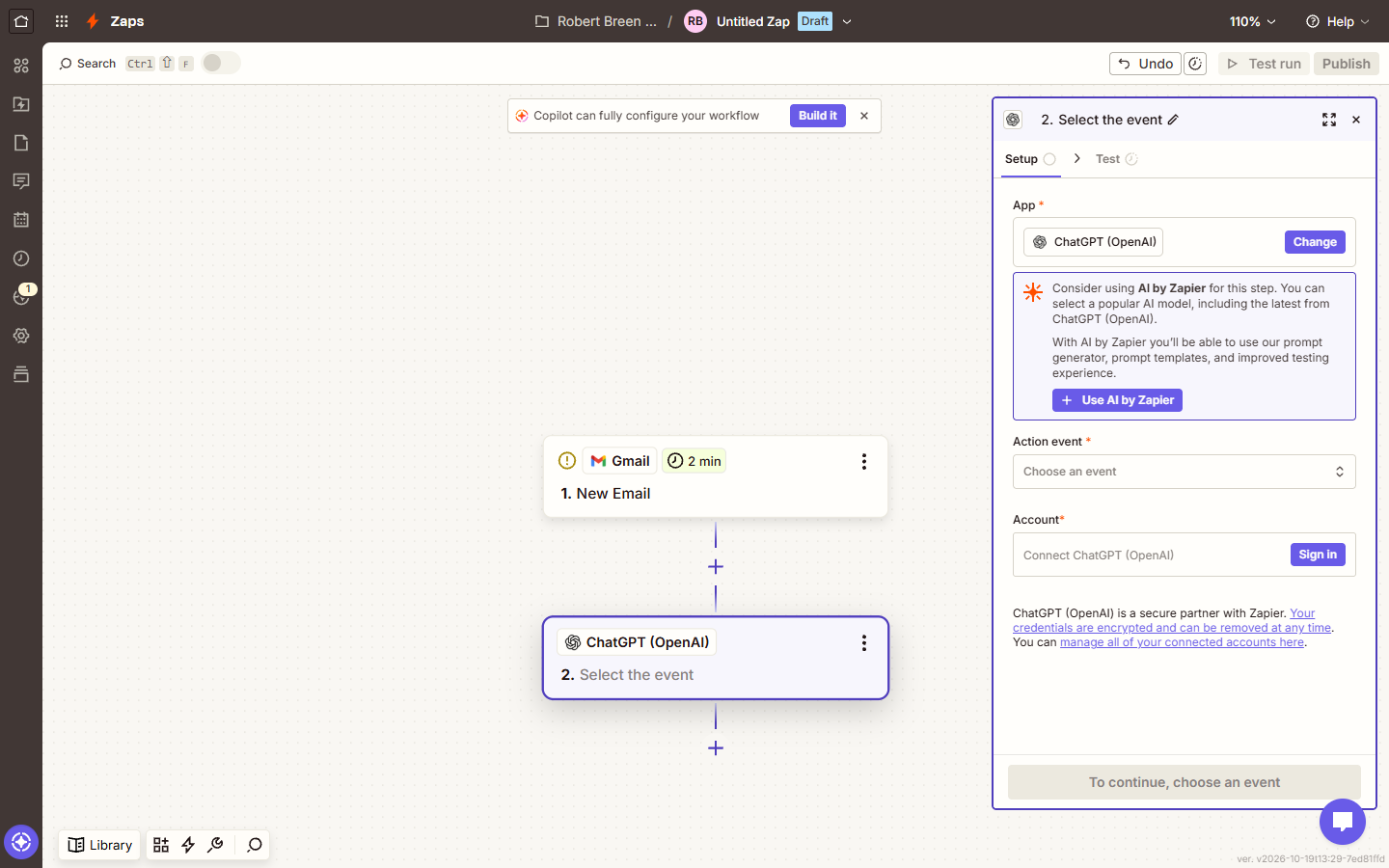Open the three-dot menu on Gmail step
1389x868 pixels.
(864, 461)
